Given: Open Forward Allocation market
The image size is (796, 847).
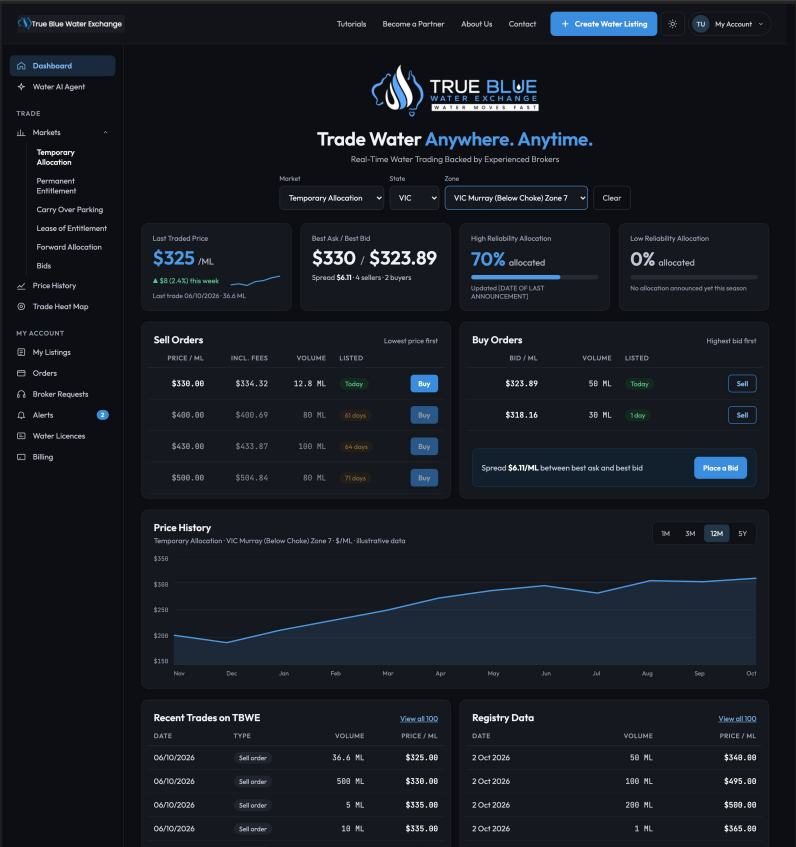Looking at the screenshot, I should click(69, 247).
